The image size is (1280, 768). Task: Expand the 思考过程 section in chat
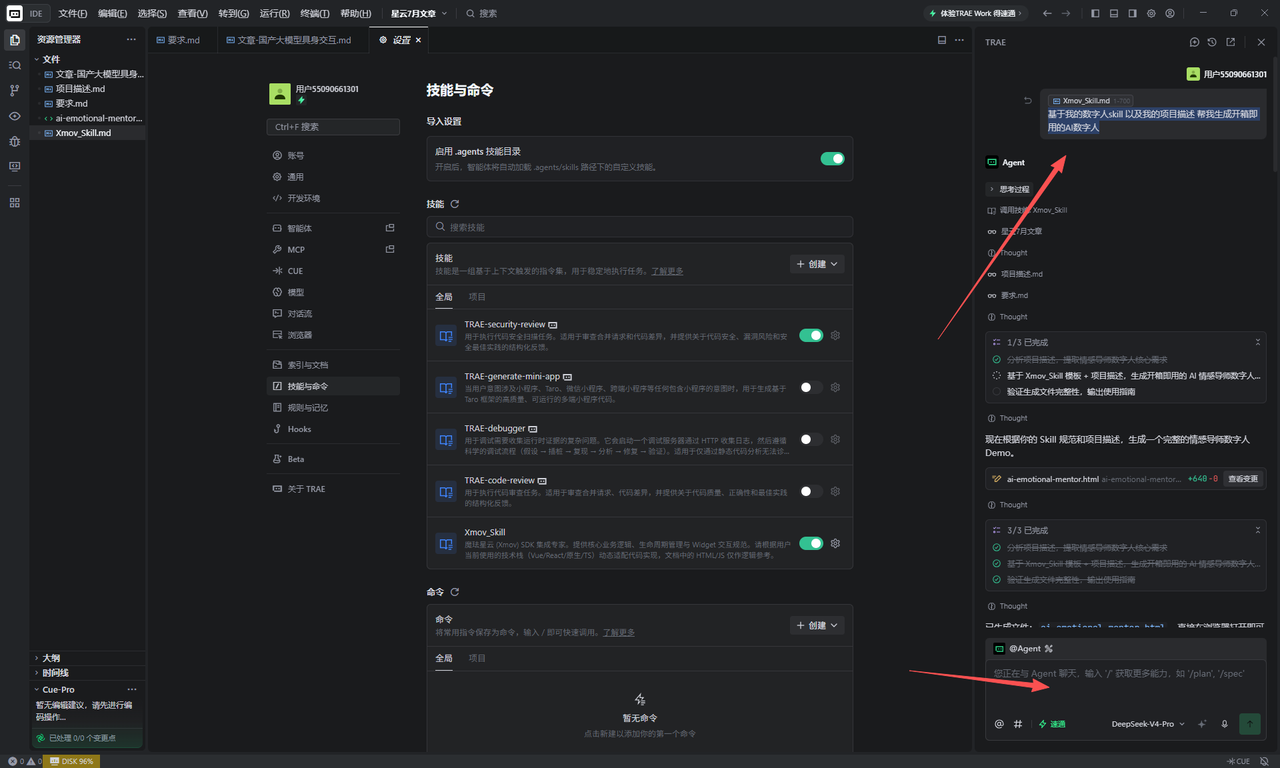tap(1010, 189)
